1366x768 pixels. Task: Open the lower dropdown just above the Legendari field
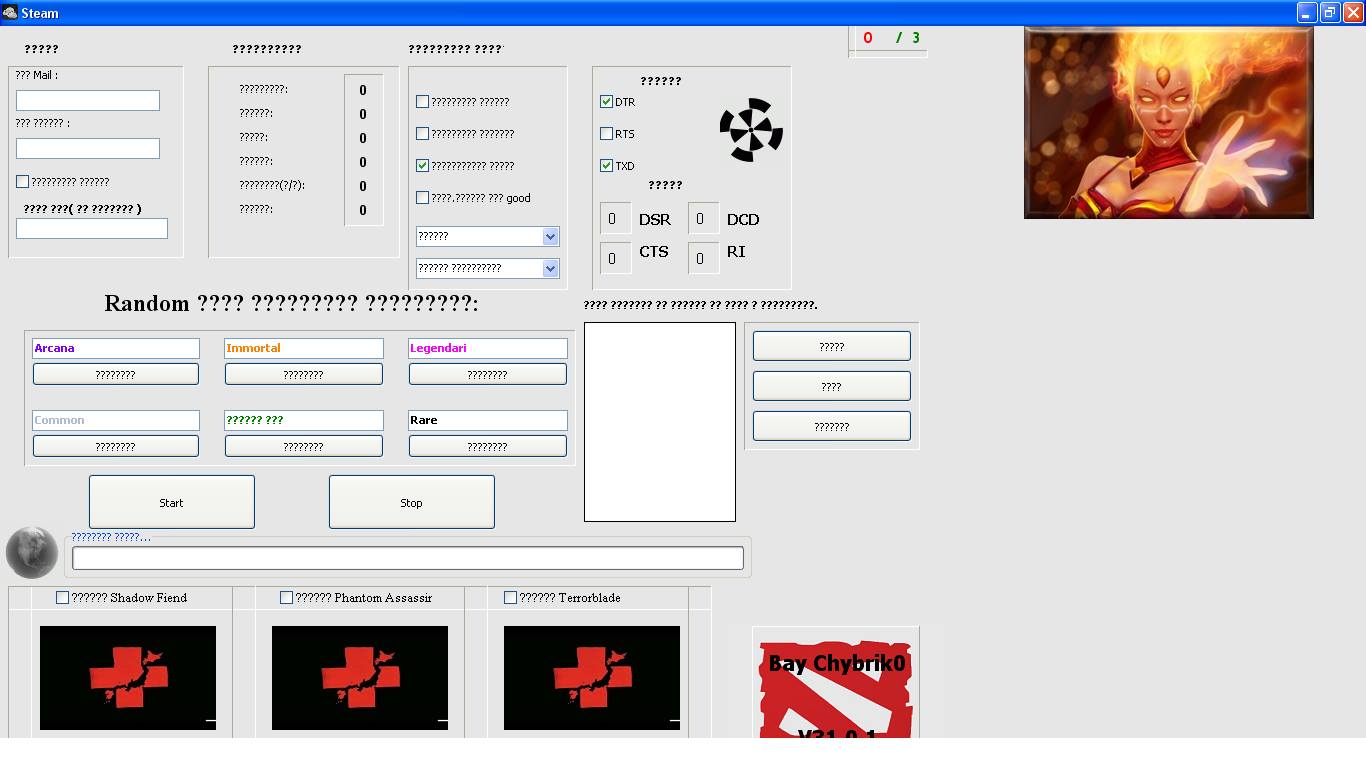click(x=487, y=268)
